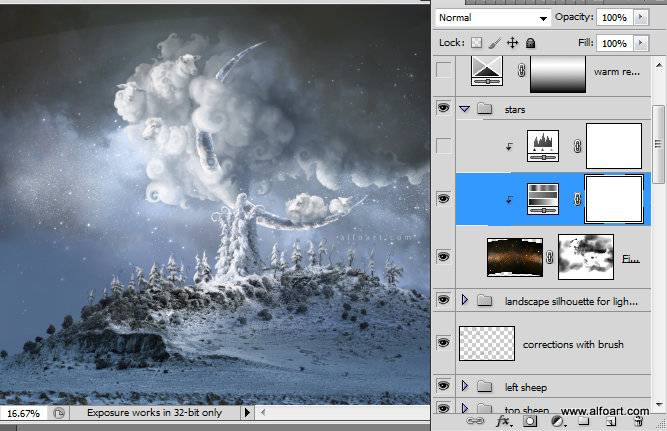Click the 16.67% zoom field
This screenshot has height=431, width=667.
tap(23, 413)
